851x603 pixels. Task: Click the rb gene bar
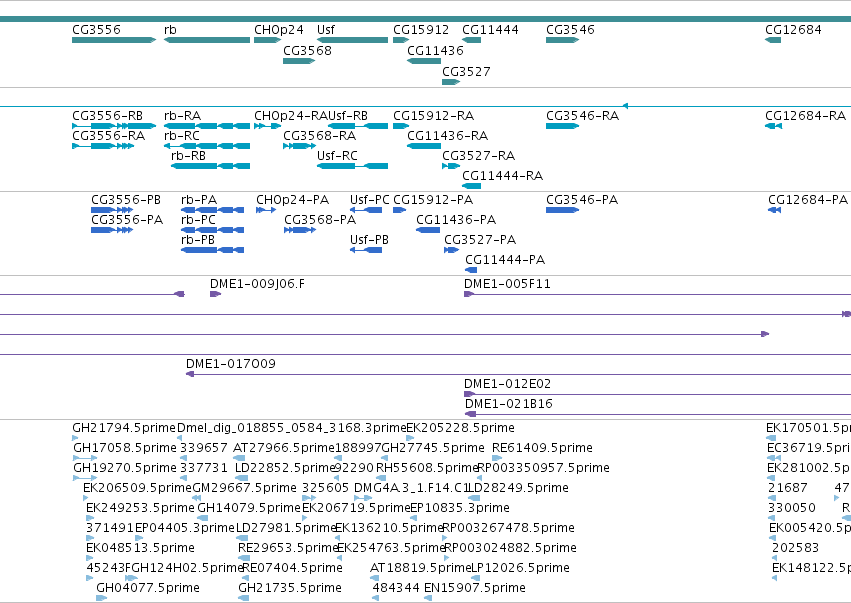point(207,40)
